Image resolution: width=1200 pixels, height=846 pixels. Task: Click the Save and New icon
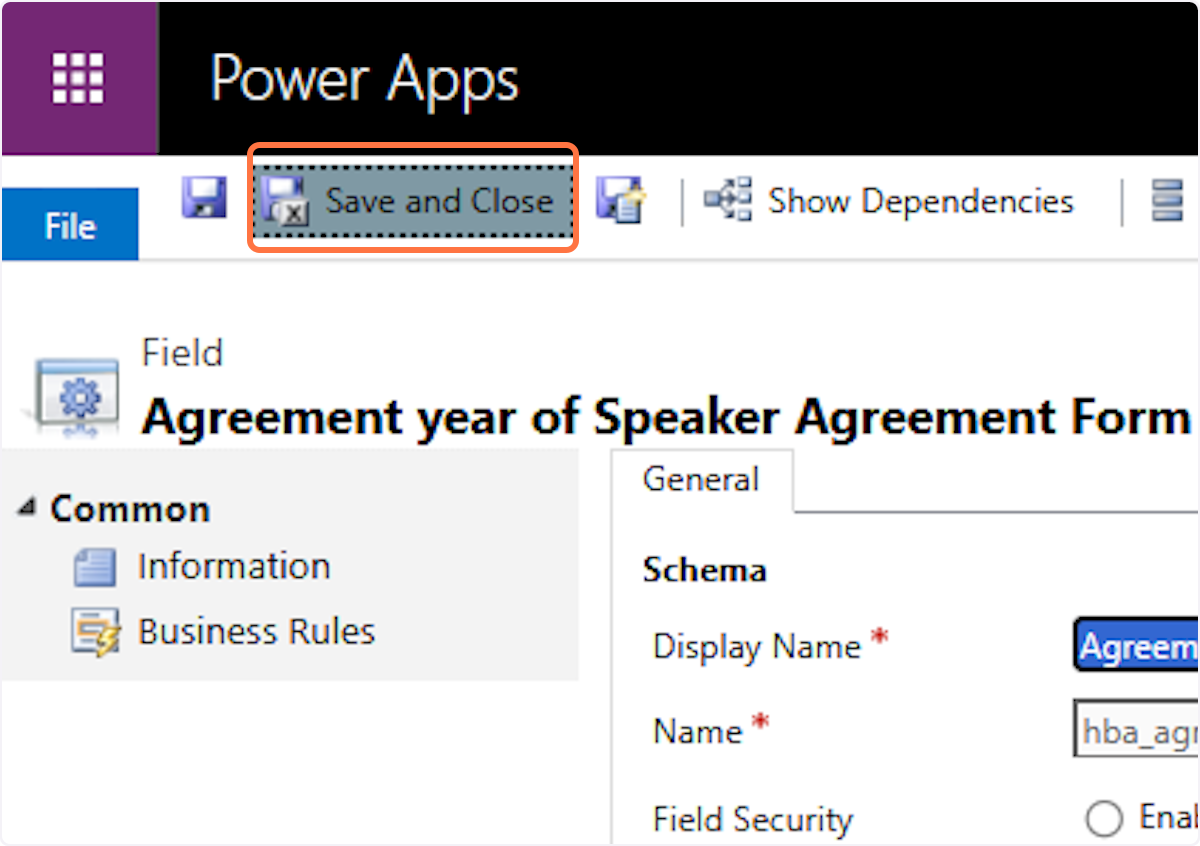point(621,200)
